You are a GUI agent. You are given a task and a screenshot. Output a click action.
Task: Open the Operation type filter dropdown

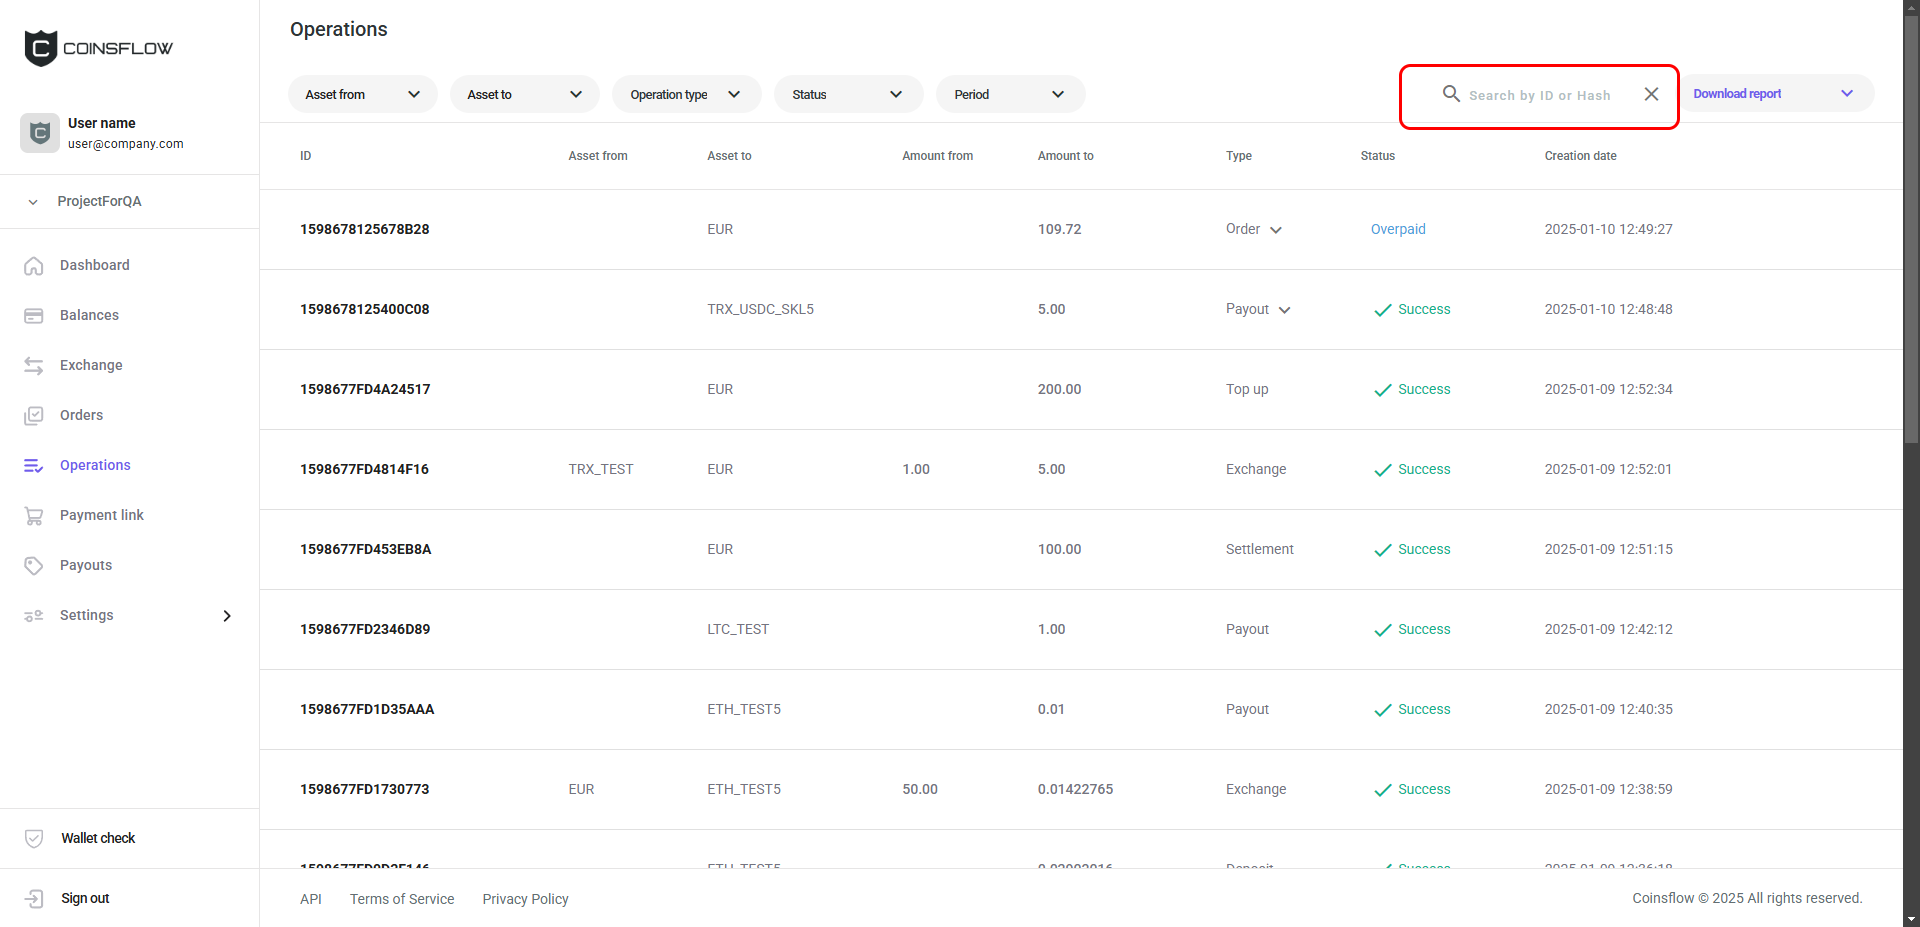pyautogui.click(x=686, y=95)
